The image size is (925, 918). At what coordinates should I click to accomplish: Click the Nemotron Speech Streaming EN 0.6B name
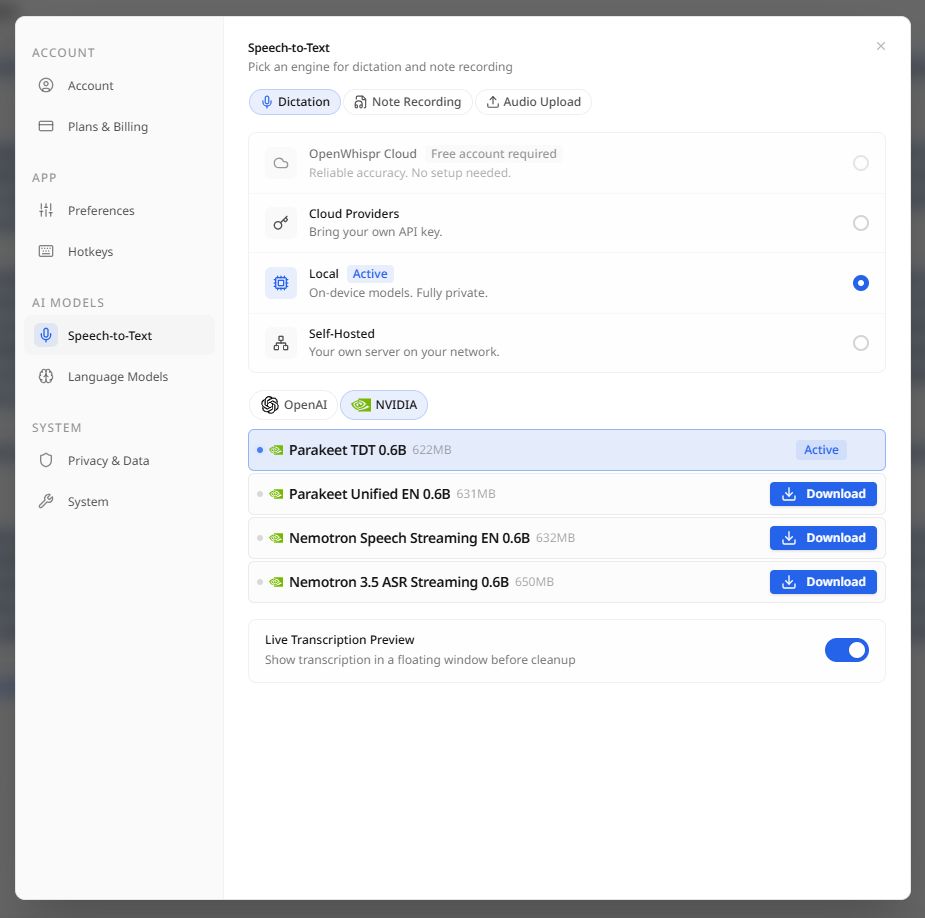pos(409,538)
